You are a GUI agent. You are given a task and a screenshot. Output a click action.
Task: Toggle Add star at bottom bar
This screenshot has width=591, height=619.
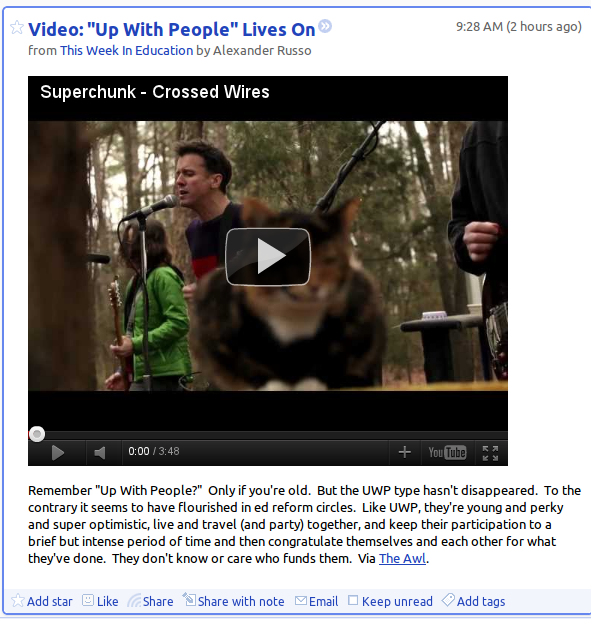[x=42, y=601]
